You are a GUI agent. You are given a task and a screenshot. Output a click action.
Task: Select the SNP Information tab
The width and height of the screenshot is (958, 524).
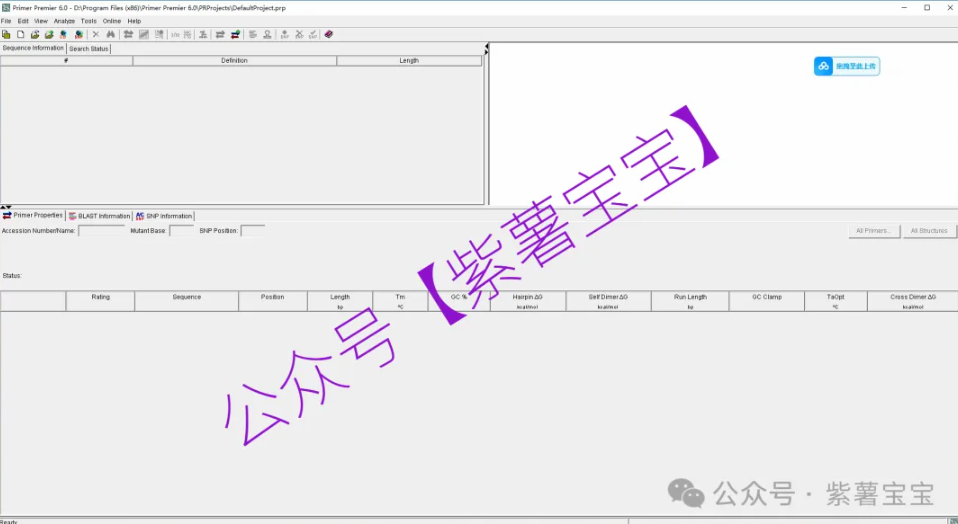click(164, 216)
